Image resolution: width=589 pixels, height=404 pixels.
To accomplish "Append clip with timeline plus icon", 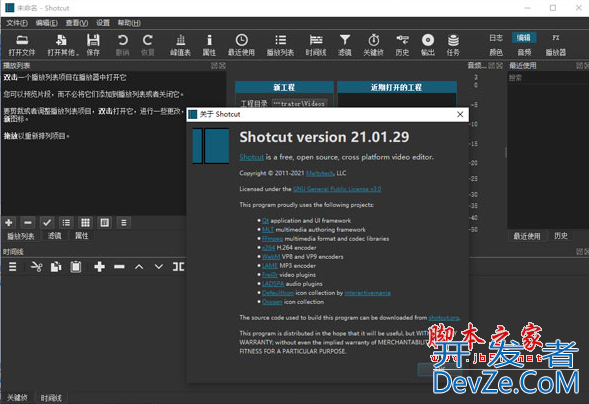I will click(x=100, y=267).
